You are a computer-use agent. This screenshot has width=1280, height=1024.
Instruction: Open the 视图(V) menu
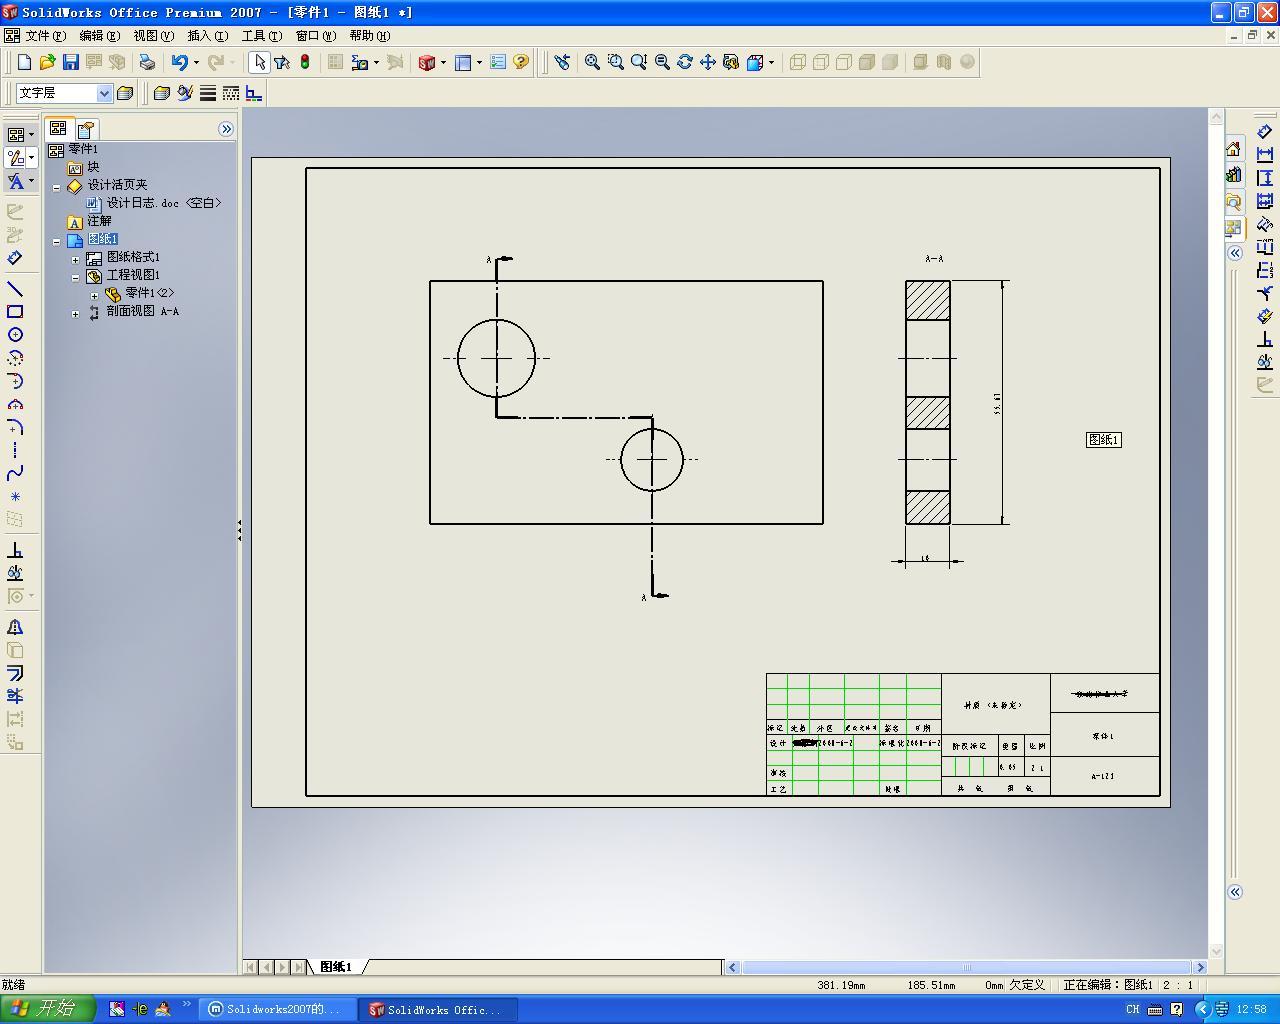153,35
